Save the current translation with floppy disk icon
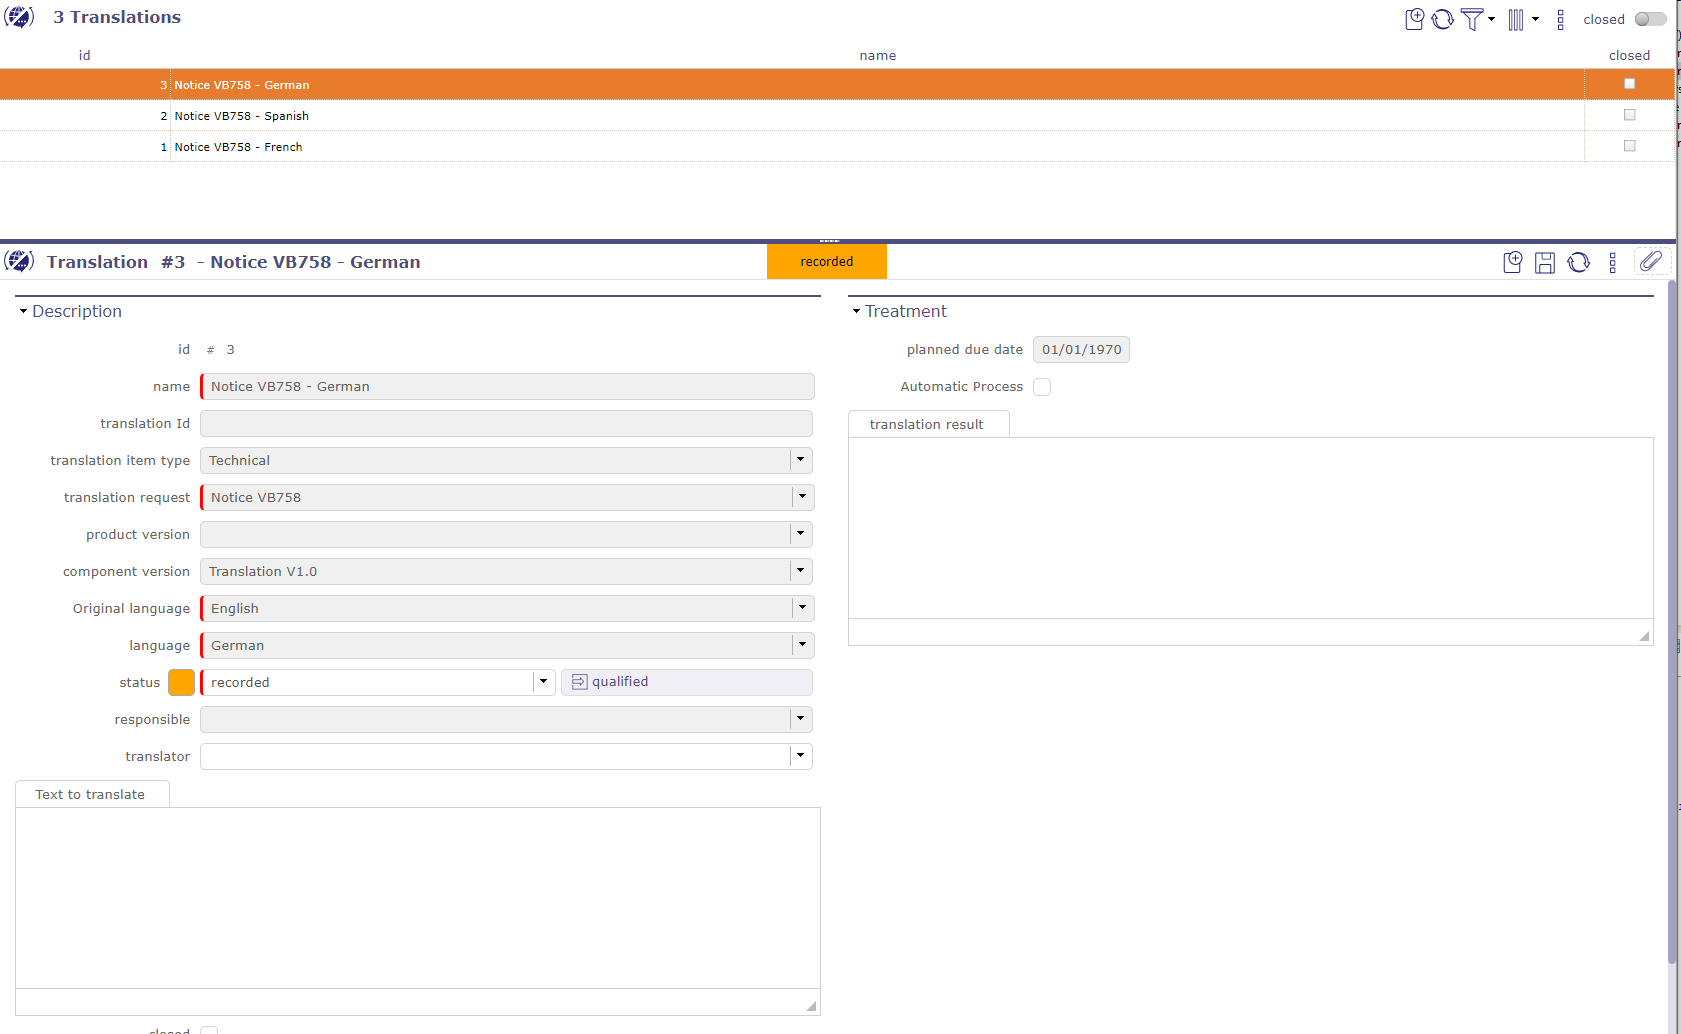 1545,262
